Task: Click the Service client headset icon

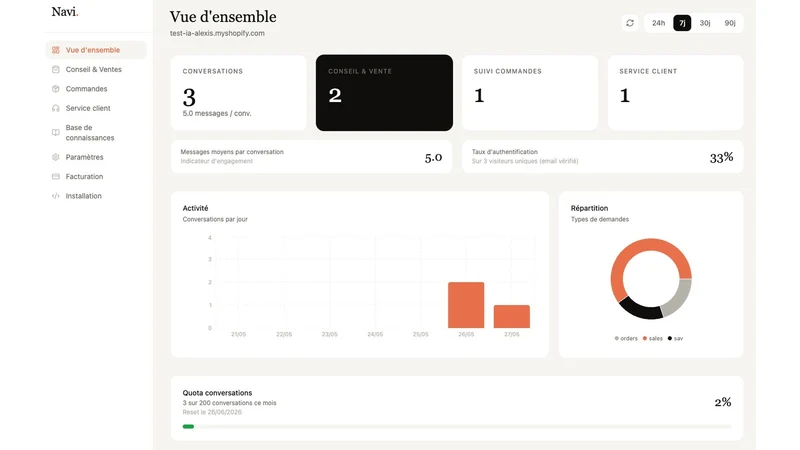Action: (56, 108)
